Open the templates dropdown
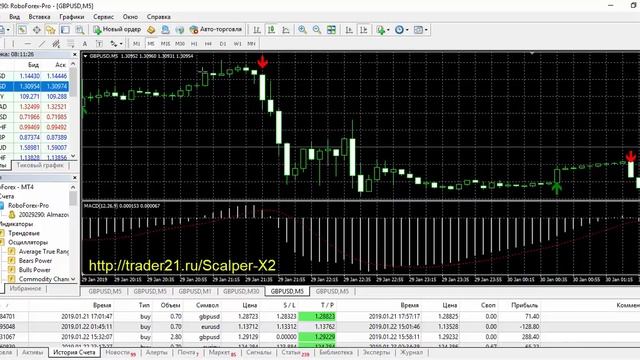This screenshot has width=640, height=360. coord(420,30)
